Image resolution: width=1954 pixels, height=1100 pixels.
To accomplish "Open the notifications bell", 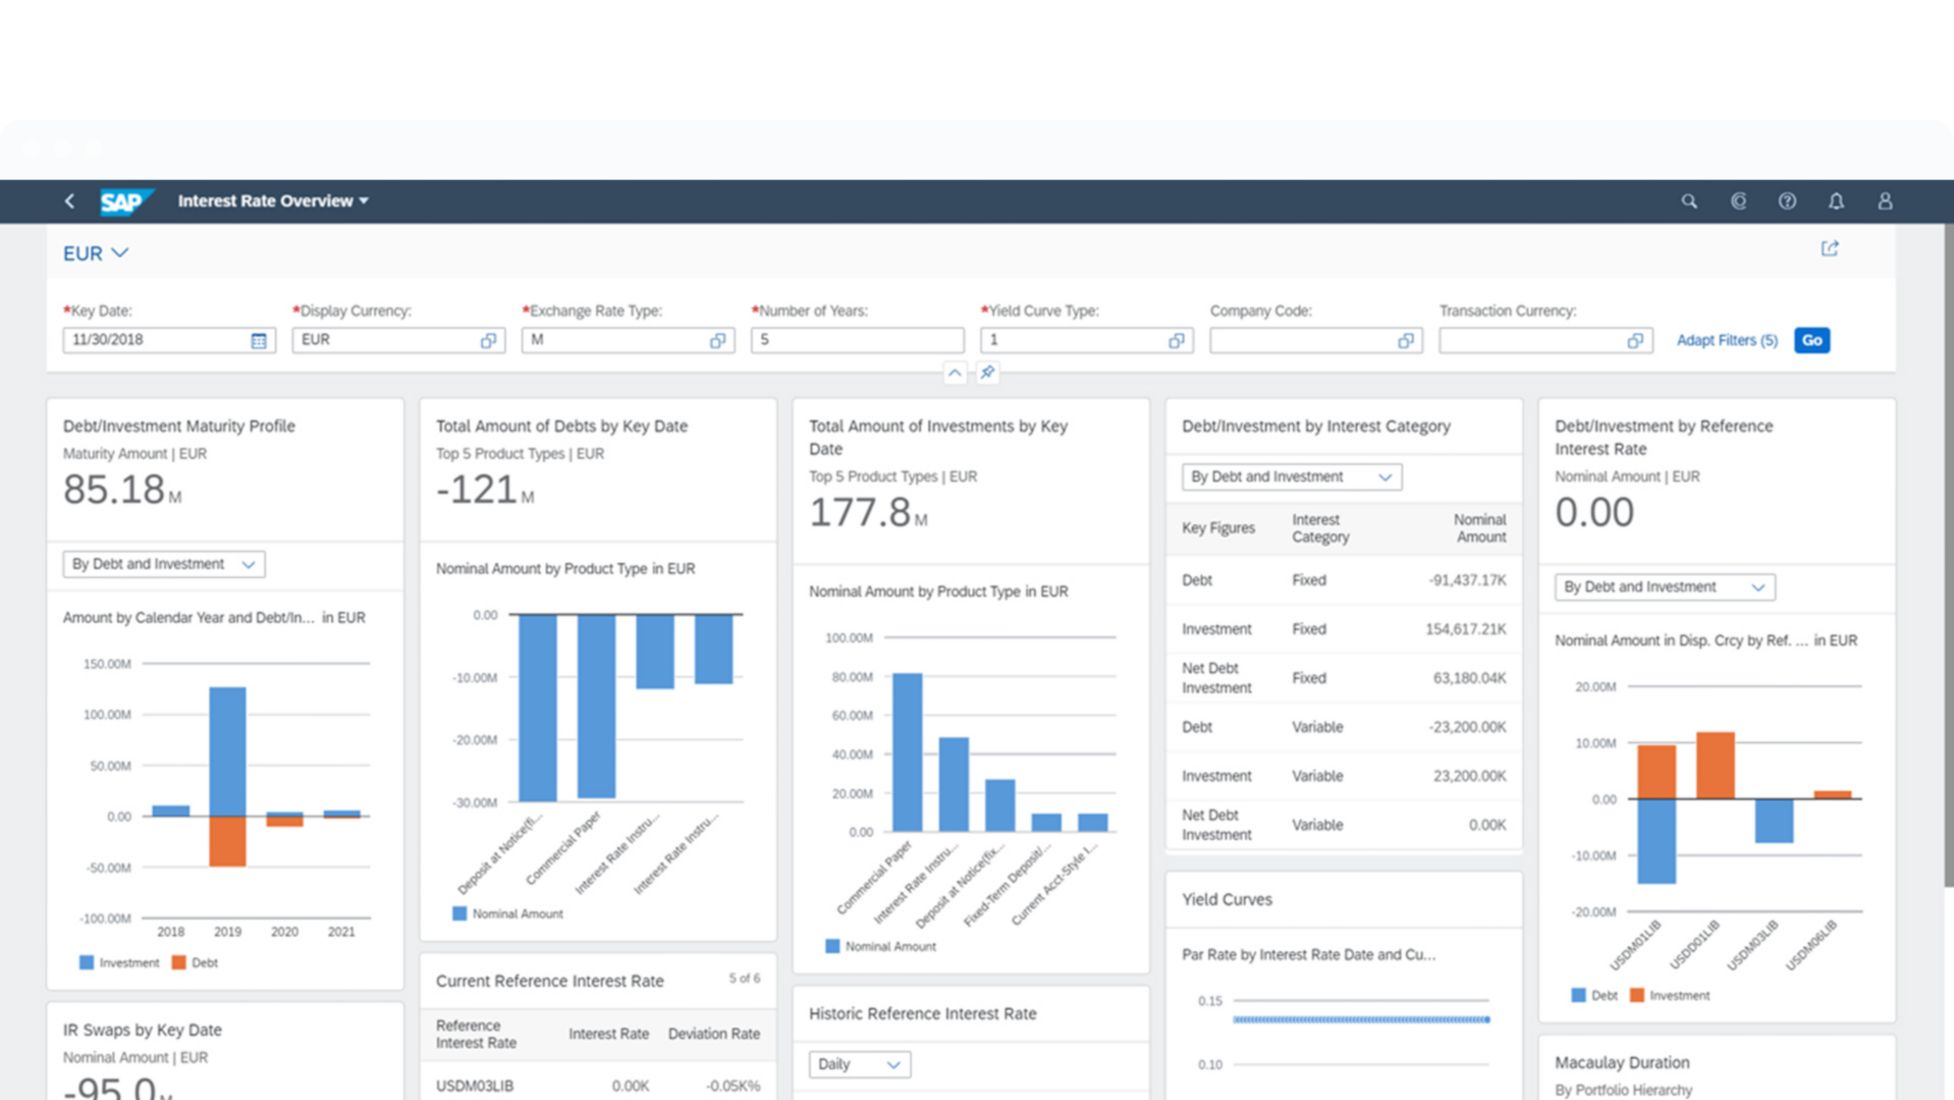I will (1836, 201).
